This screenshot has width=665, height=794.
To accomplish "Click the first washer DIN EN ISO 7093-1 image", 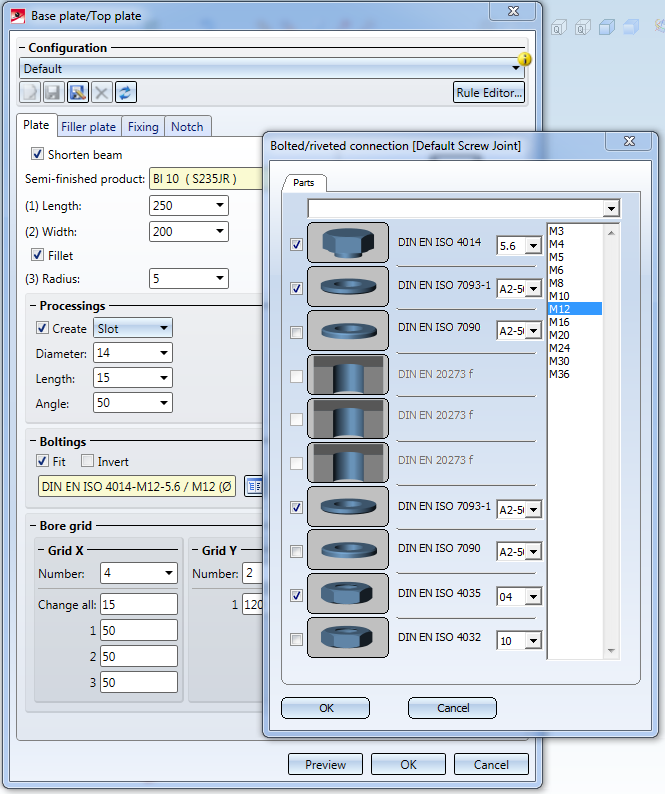I will [x=348, y=287].
